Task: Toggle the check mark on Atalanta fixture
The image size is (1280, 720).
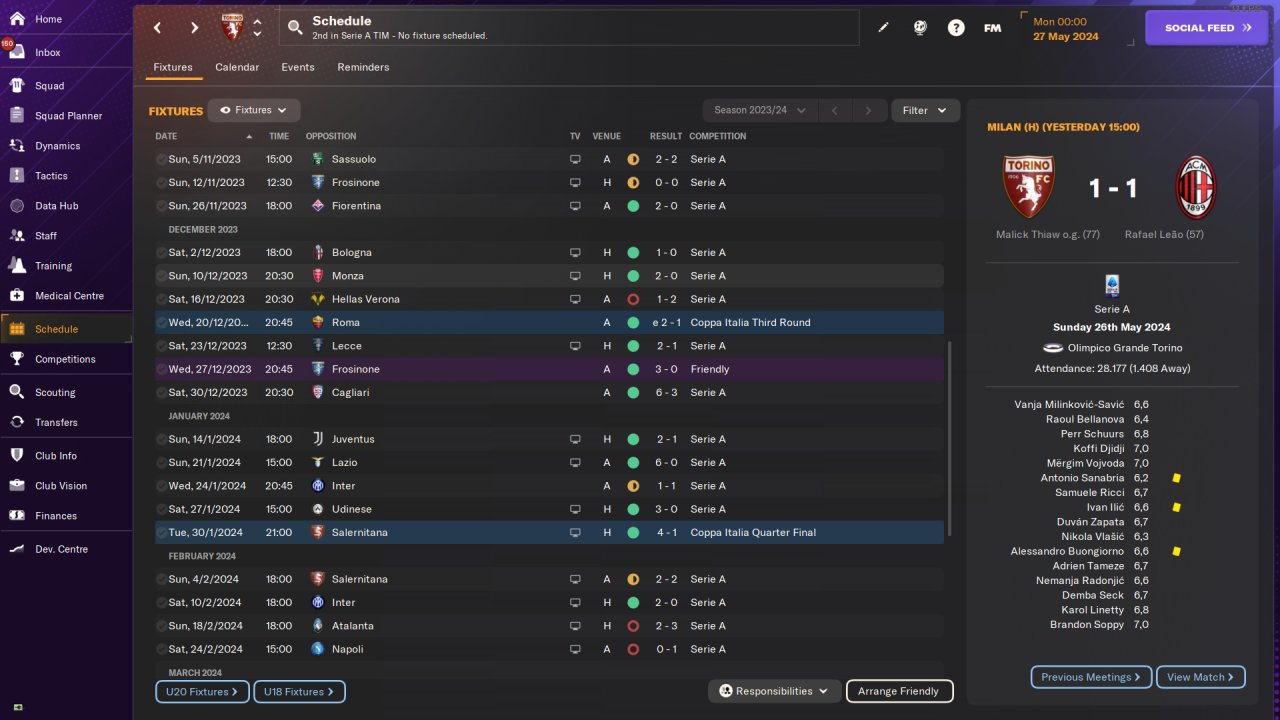Action: (161, 626)
